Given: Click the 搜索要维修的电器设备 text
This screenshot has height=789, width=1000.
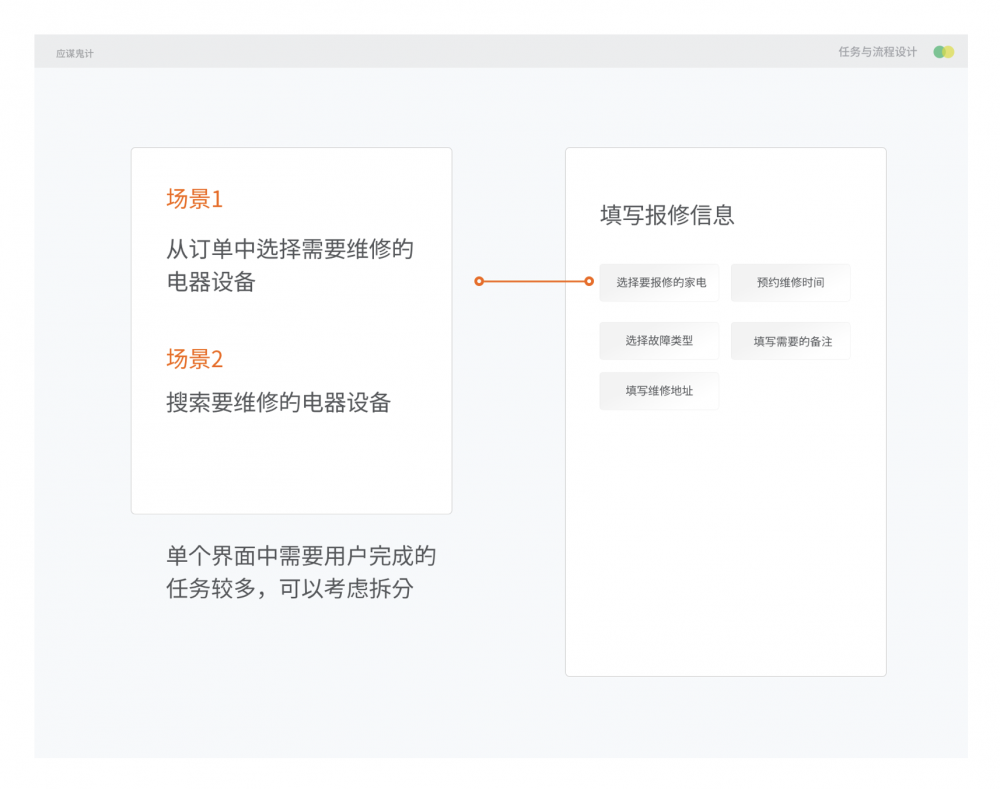Looking at the screenshot, I should [278, 403].
